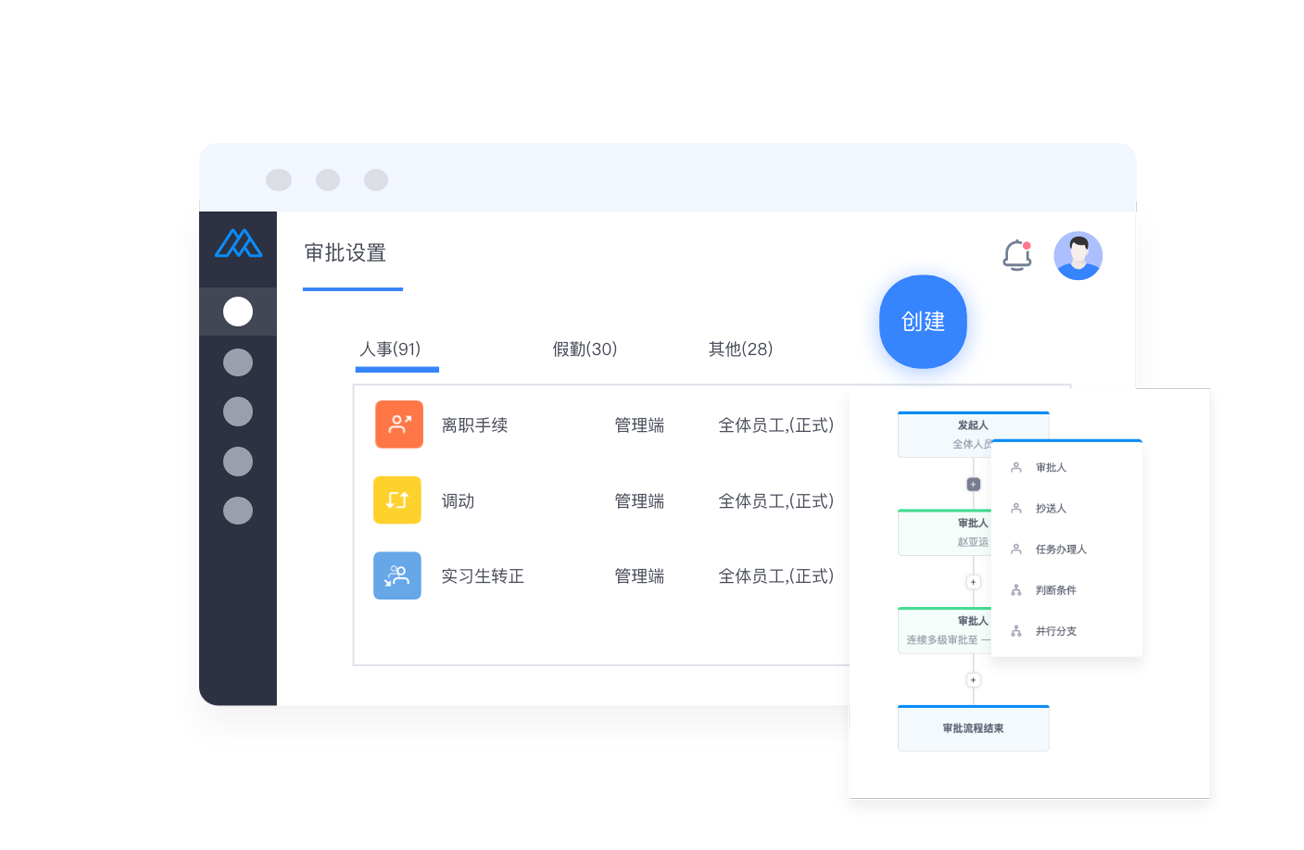This screenshot has width=1304, height=850.
Task: Choose 审批人 from the node type menu
Action: (x=1051, y=467)
